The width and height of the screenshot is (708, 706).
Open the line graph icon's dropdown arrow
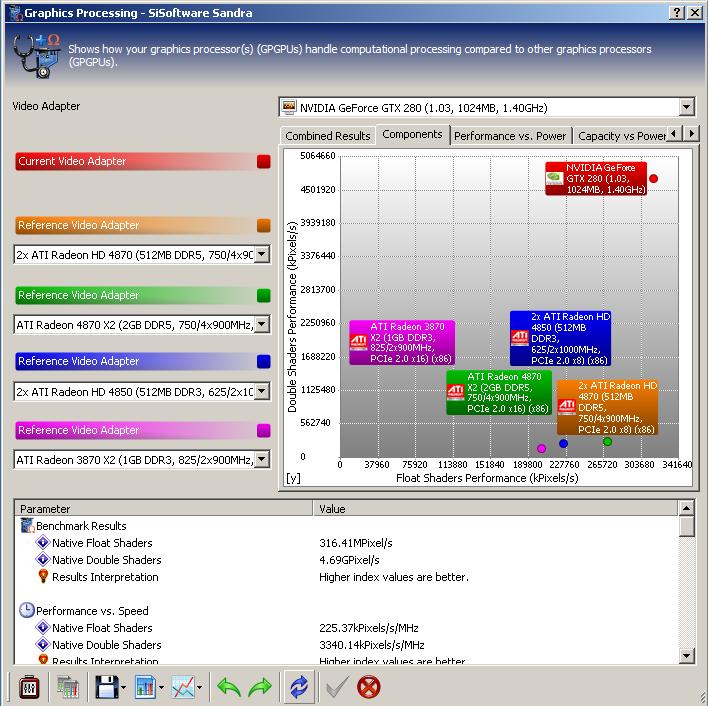[x=200, y=687]
